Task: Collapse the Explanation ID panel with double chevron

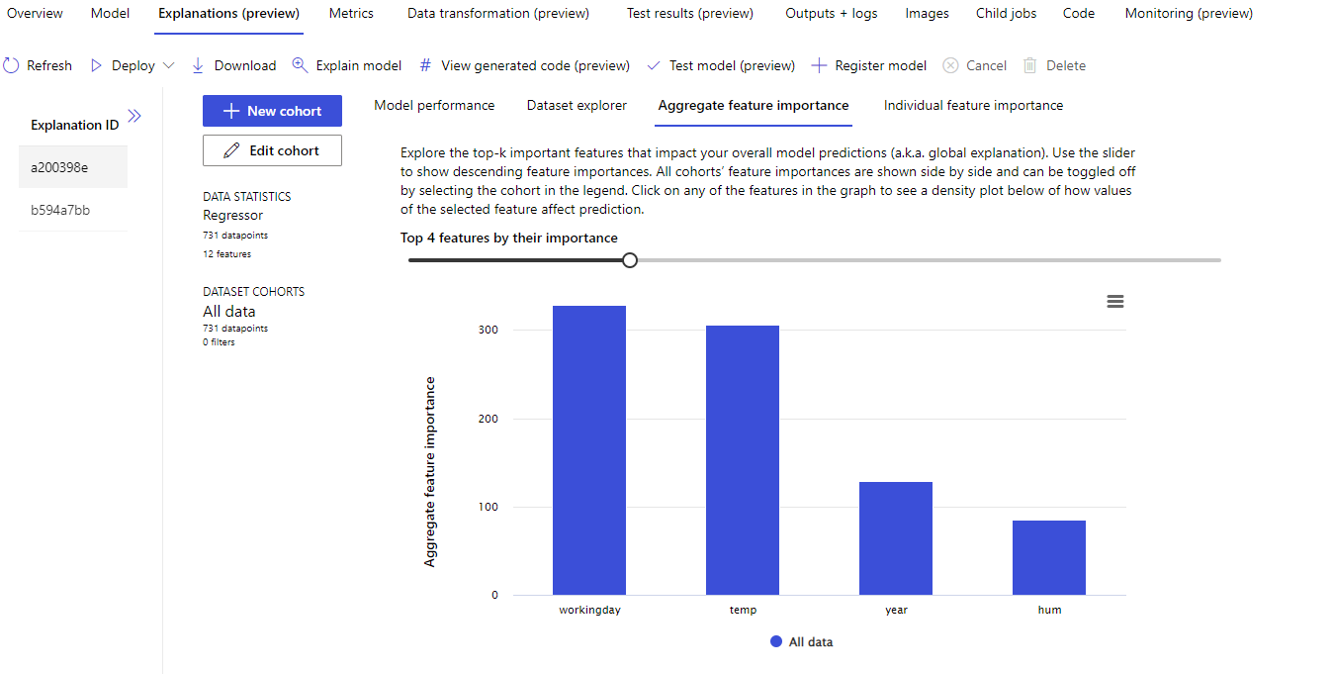Action: (135, 116)
